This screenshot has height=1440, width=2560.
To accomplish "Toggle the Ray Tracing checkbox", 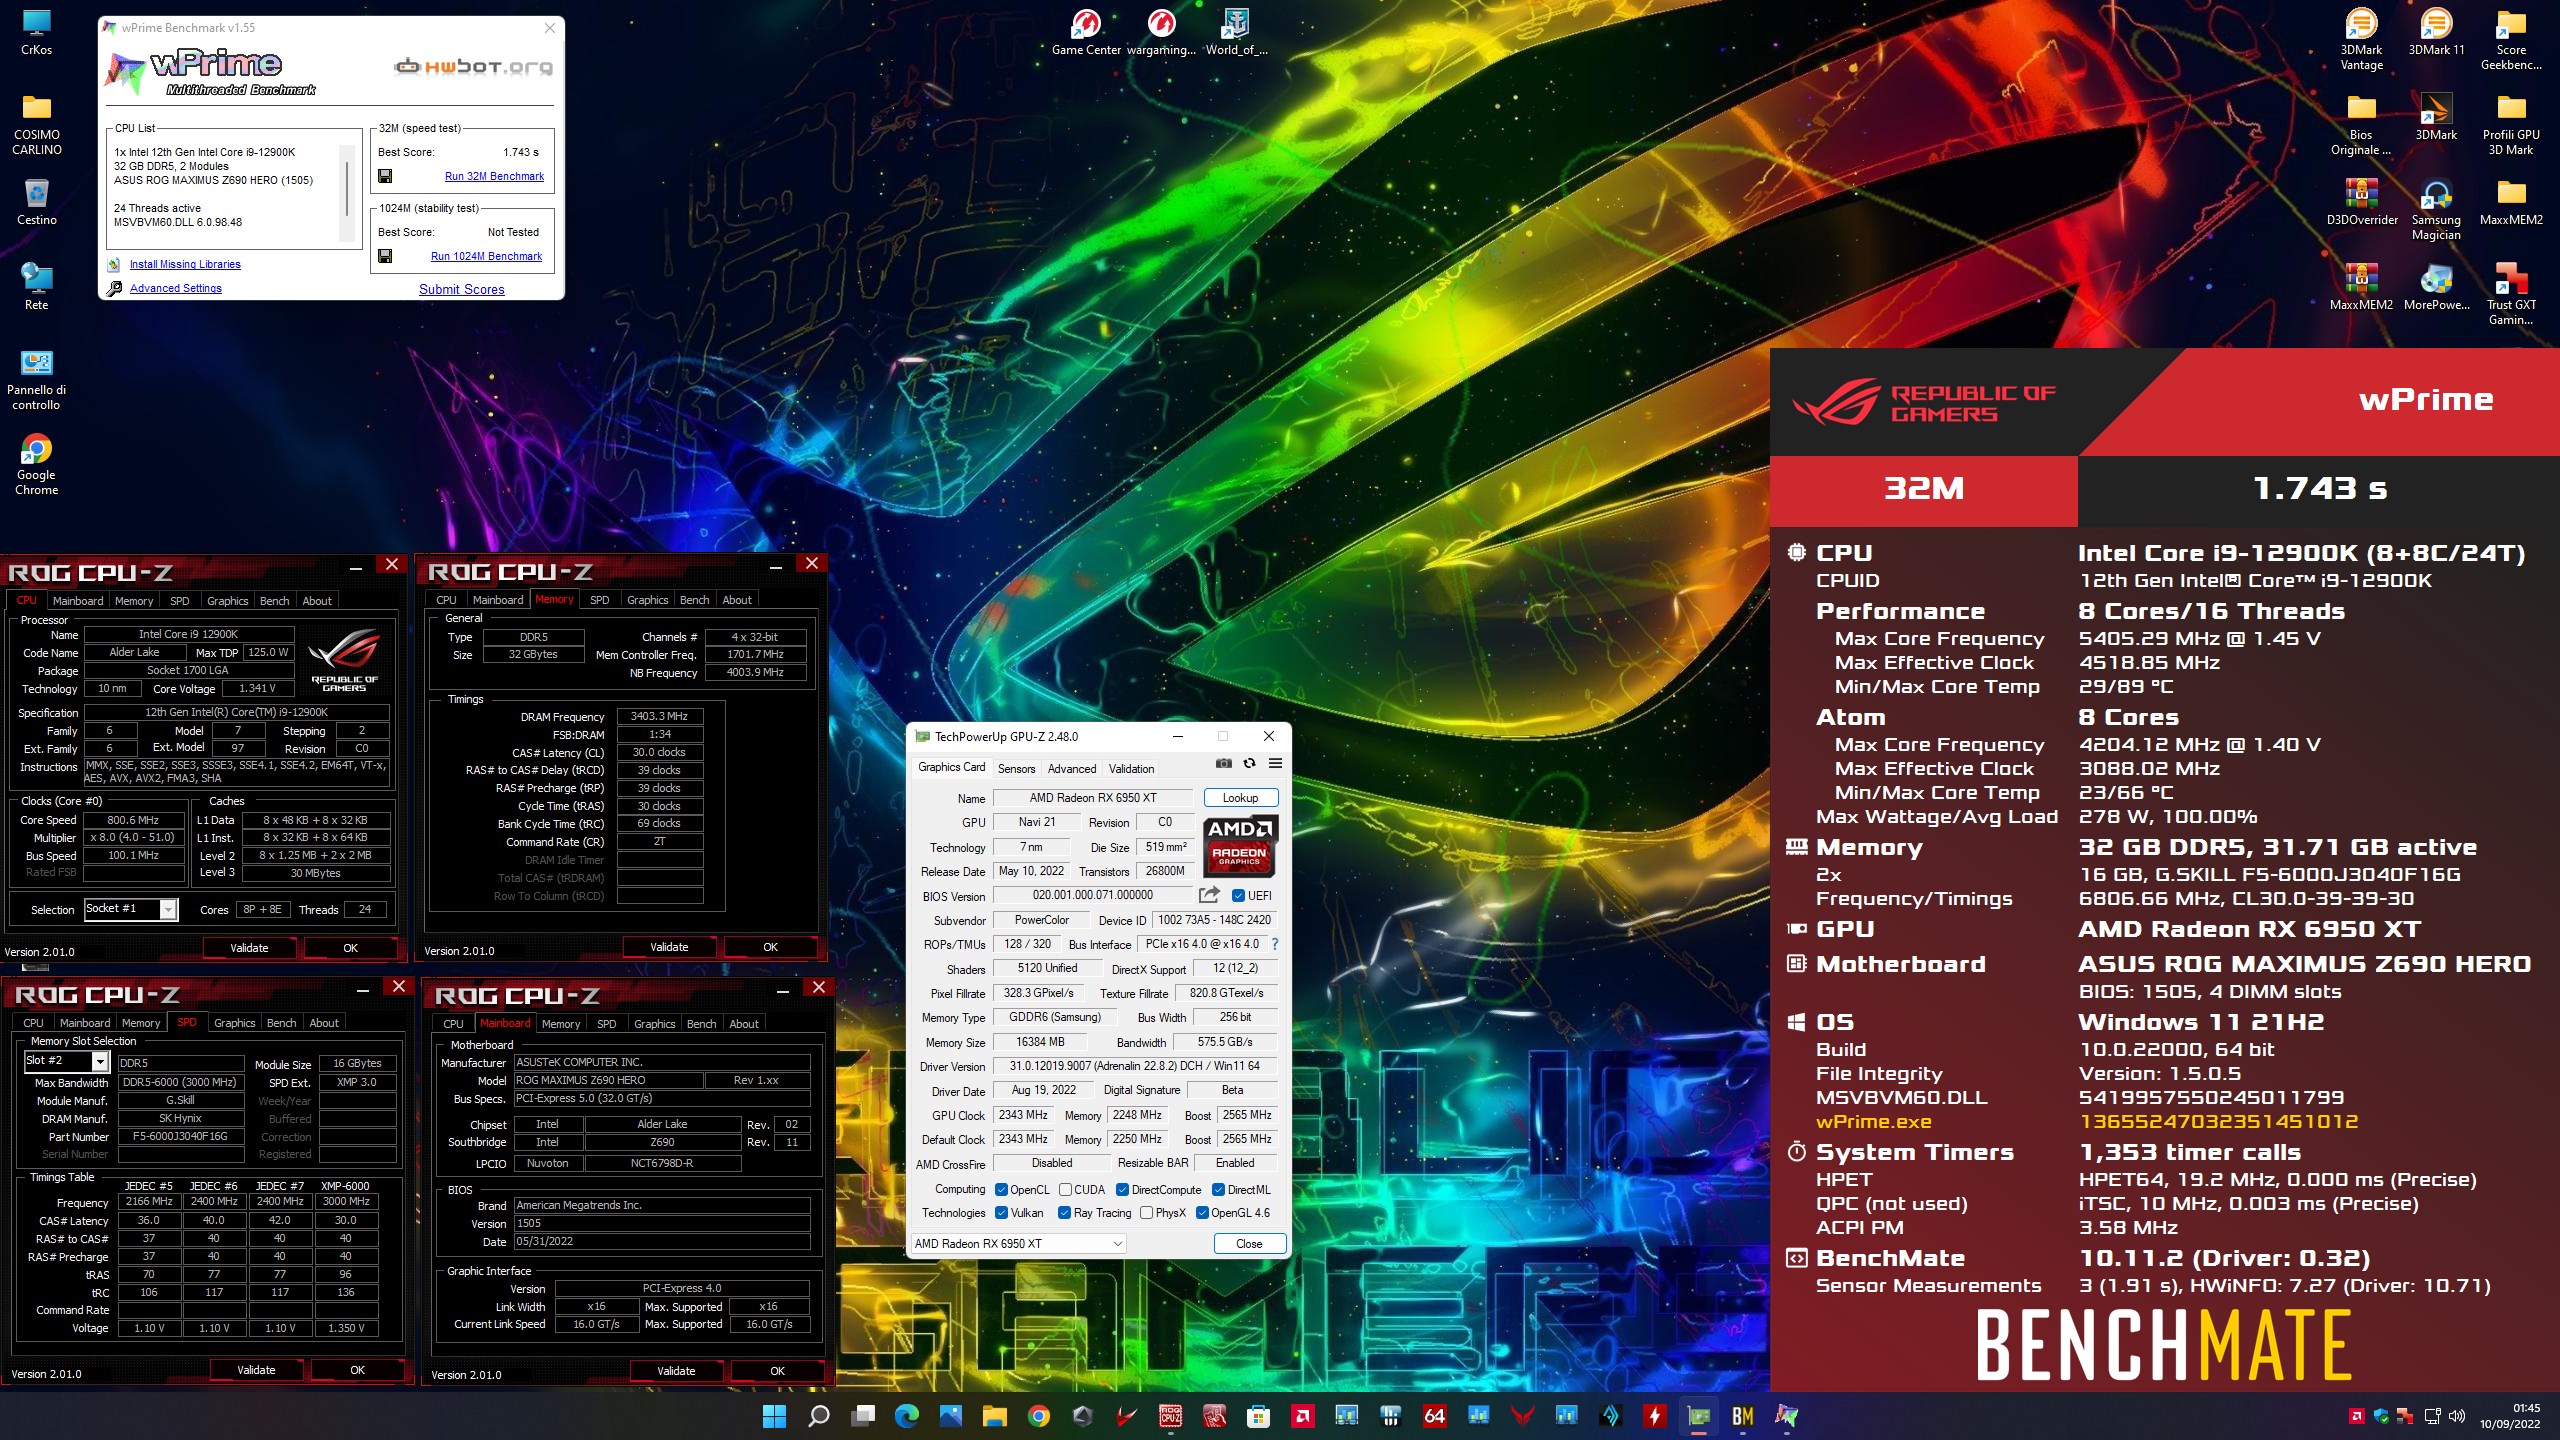I will [x=1065, y=1213].
